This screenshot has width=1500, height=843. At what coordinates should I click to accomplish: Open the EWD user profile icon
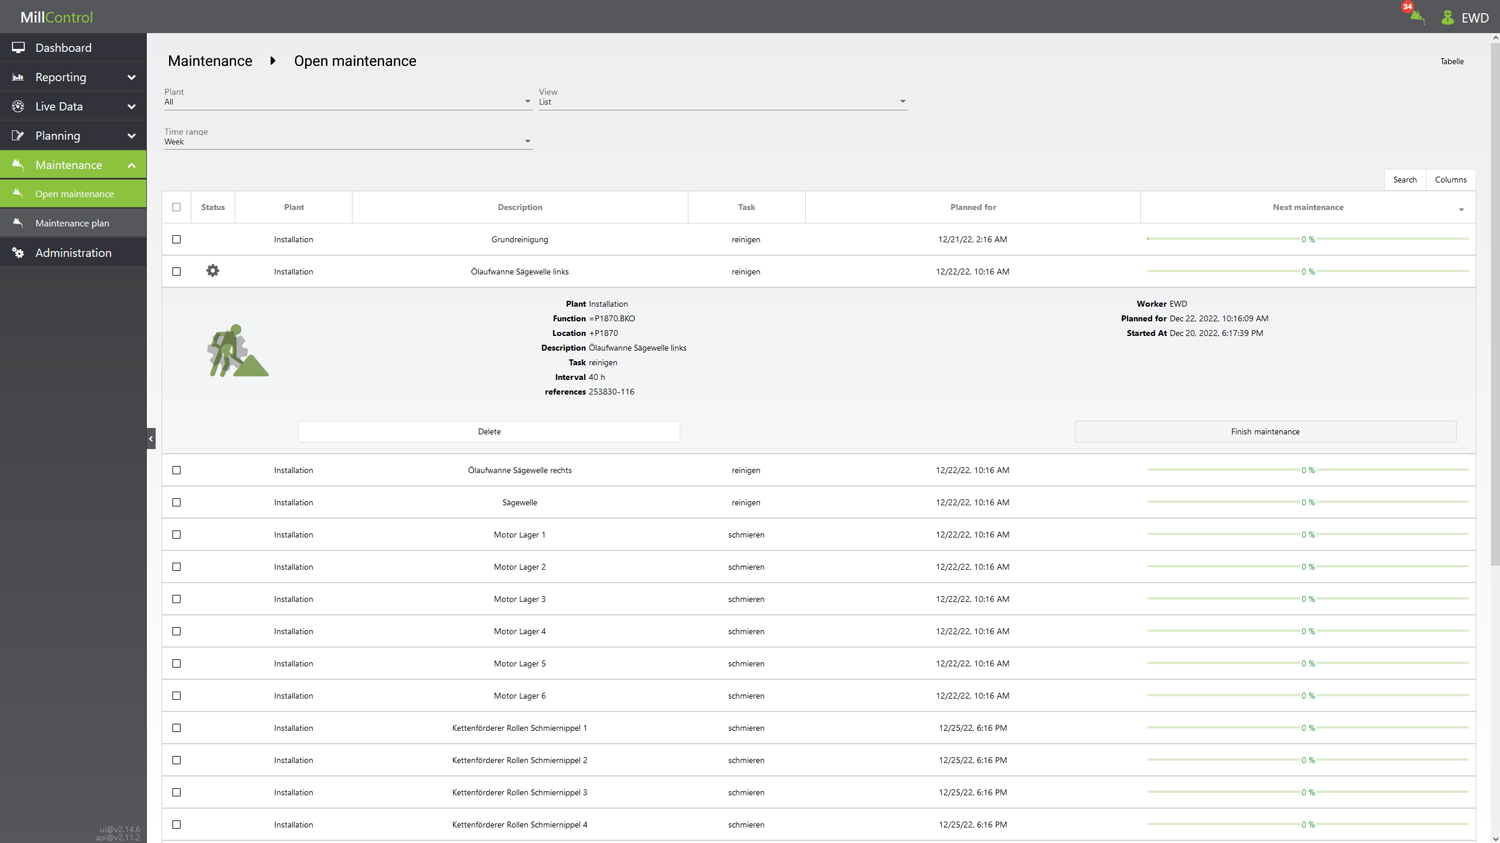(1447, 17)
